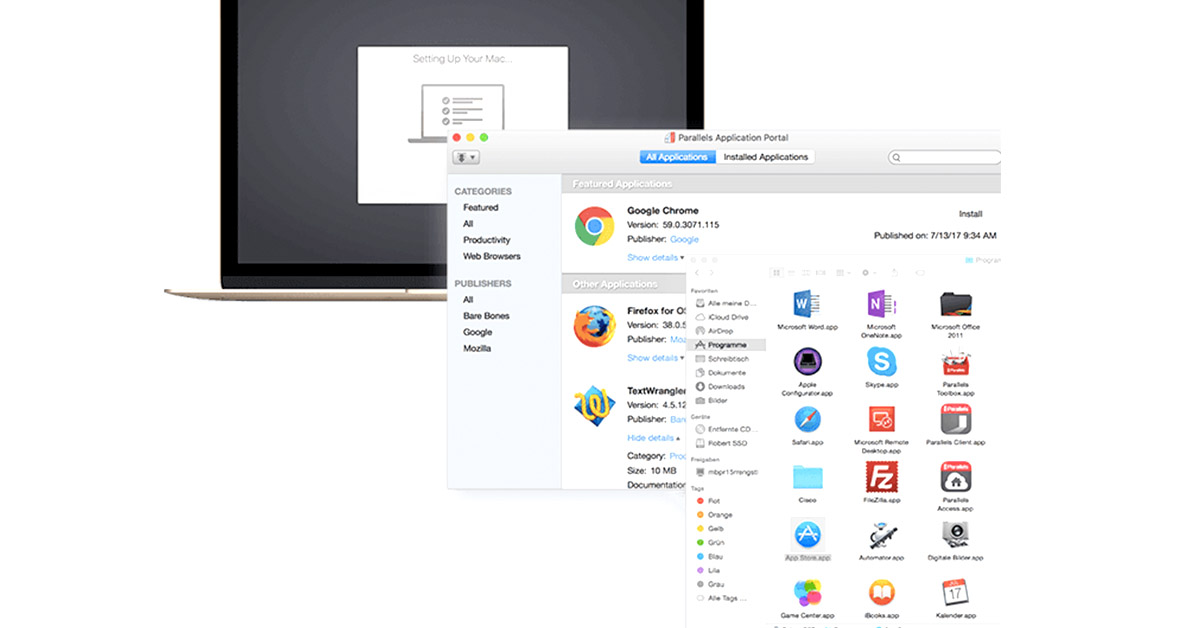Open Microsoft Remote Desktop.app icon
Viewport: 1200px width, 628px height.
[882, 419]
